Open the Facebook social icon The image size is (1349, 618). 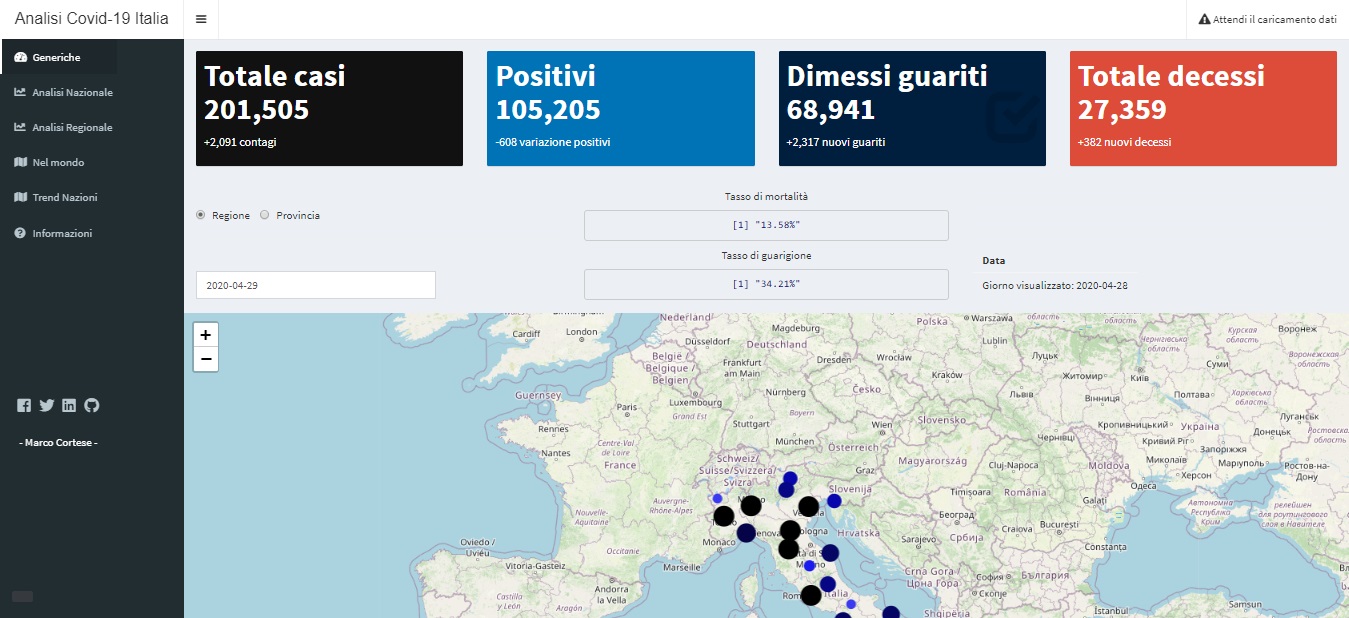25,405
